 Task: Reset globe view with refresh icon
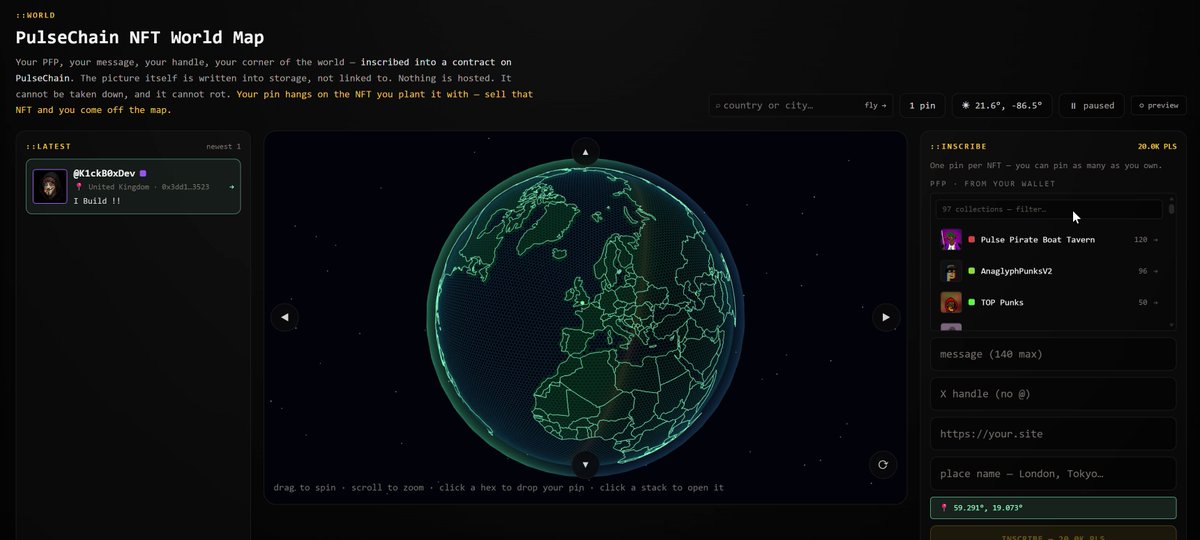click(883, 464)
